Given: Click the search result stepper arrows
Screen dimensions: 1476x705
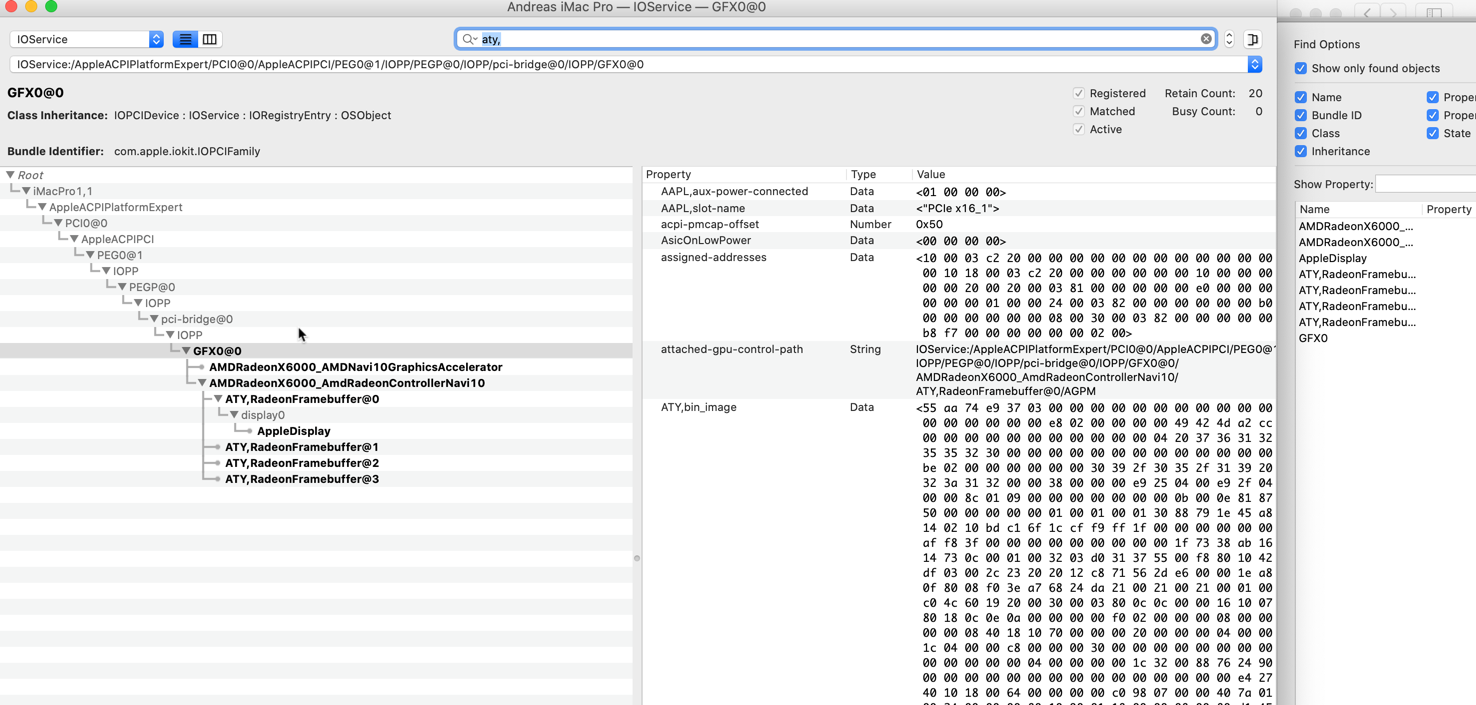Looking at the screenshot, I should pyautogui.click(x=1229, y=39).
